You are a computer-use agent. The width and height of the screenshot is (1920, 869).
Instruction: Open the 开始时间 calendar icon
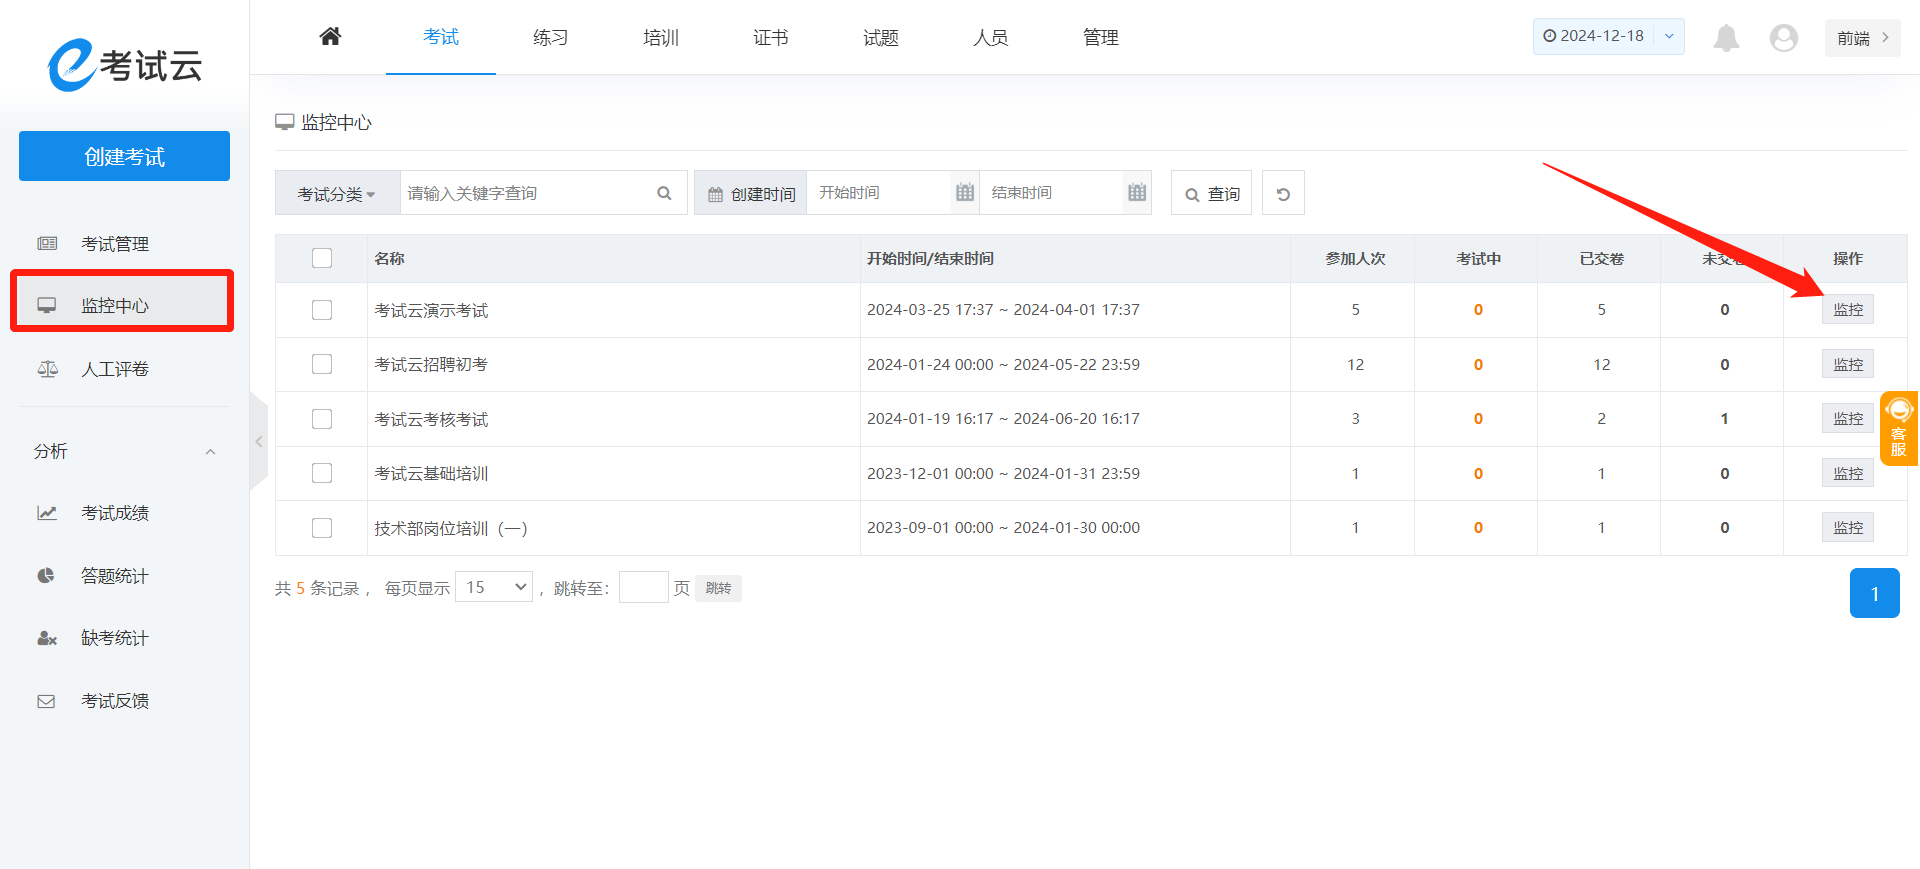(964, 193)
